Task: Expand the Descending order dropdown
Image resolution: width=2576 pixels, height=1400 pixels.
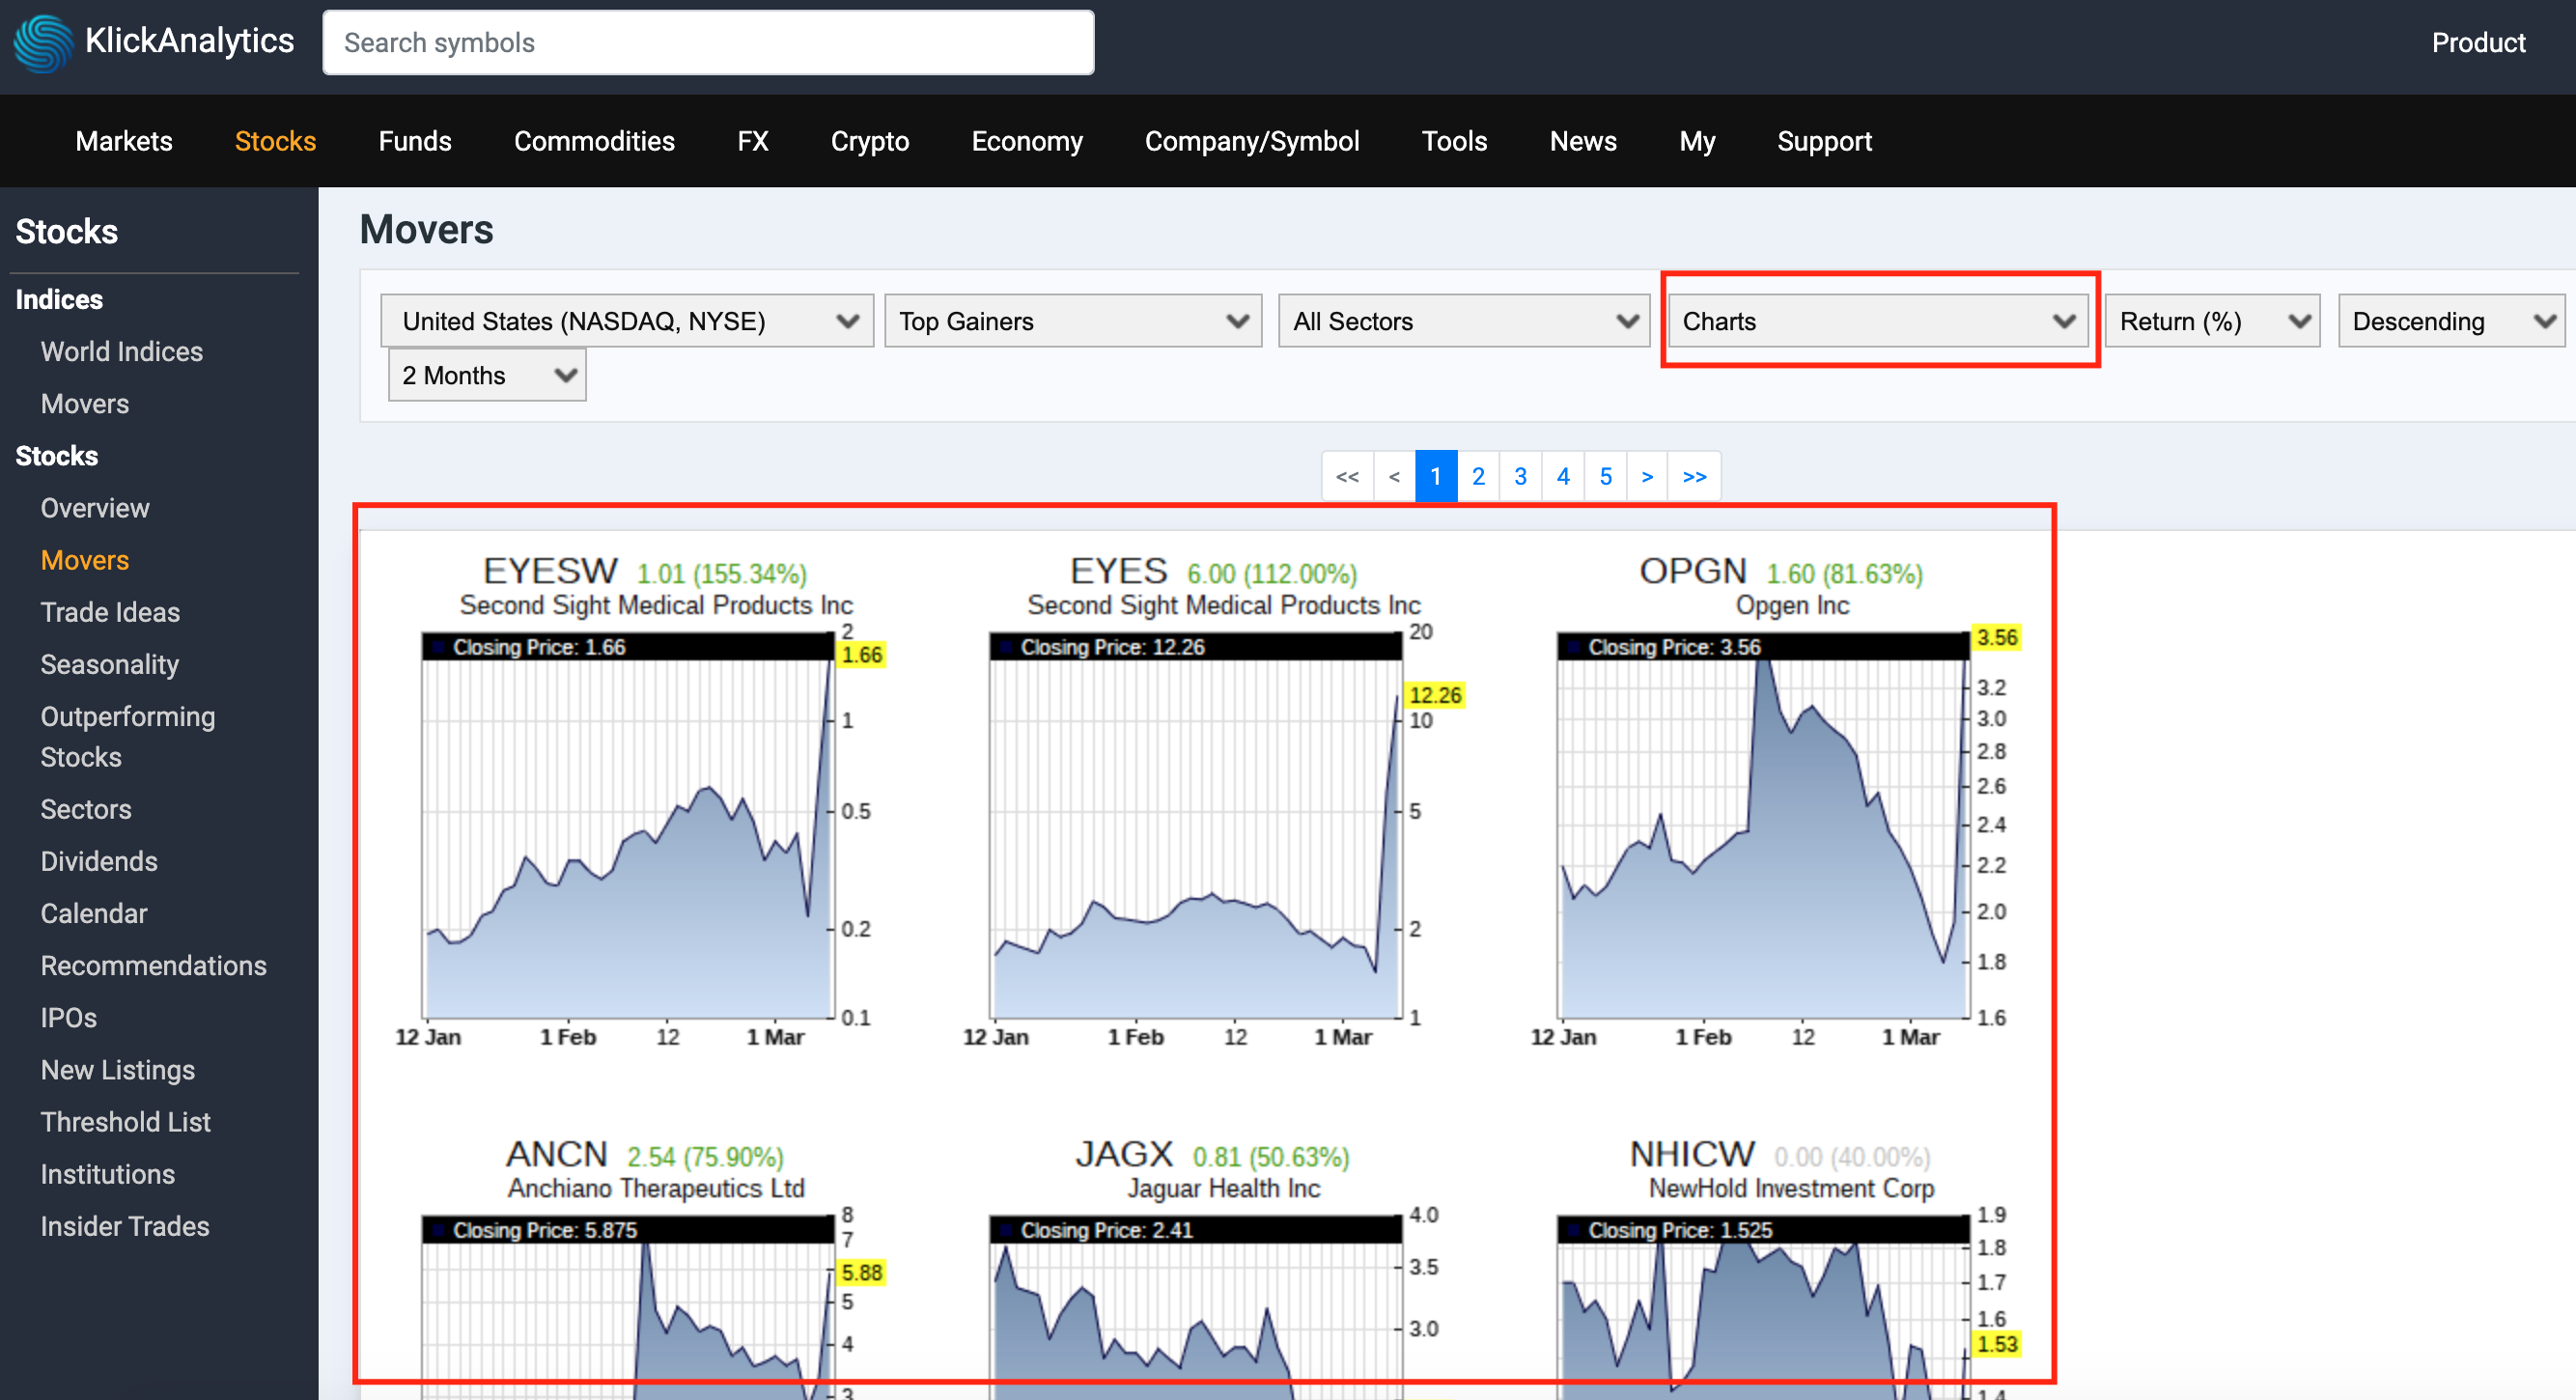Action: tap(2451, 321)
